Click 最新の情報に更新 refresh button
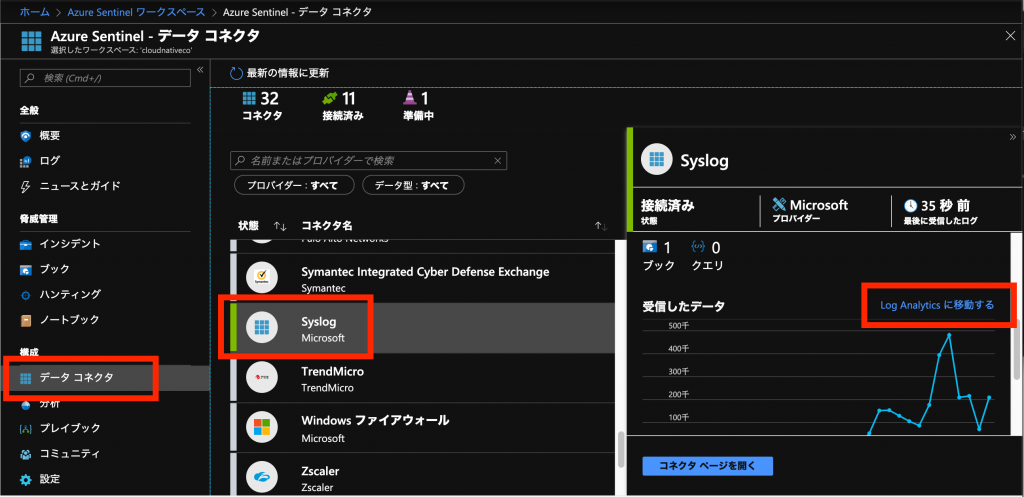This screenshot has height=497, width=1024. (280, 73)
